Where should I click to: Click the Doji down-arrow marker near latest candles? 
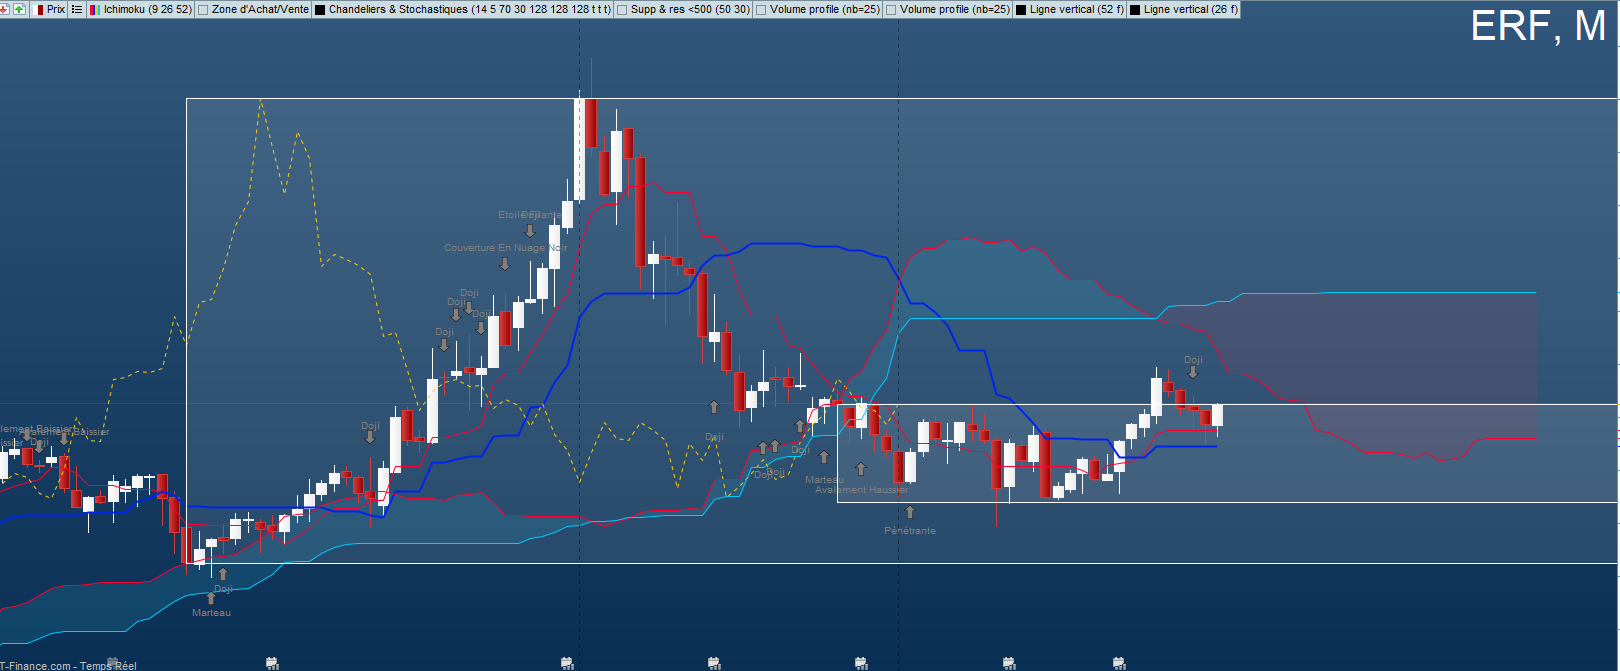pyautogui.click(x=1192, y=372)
